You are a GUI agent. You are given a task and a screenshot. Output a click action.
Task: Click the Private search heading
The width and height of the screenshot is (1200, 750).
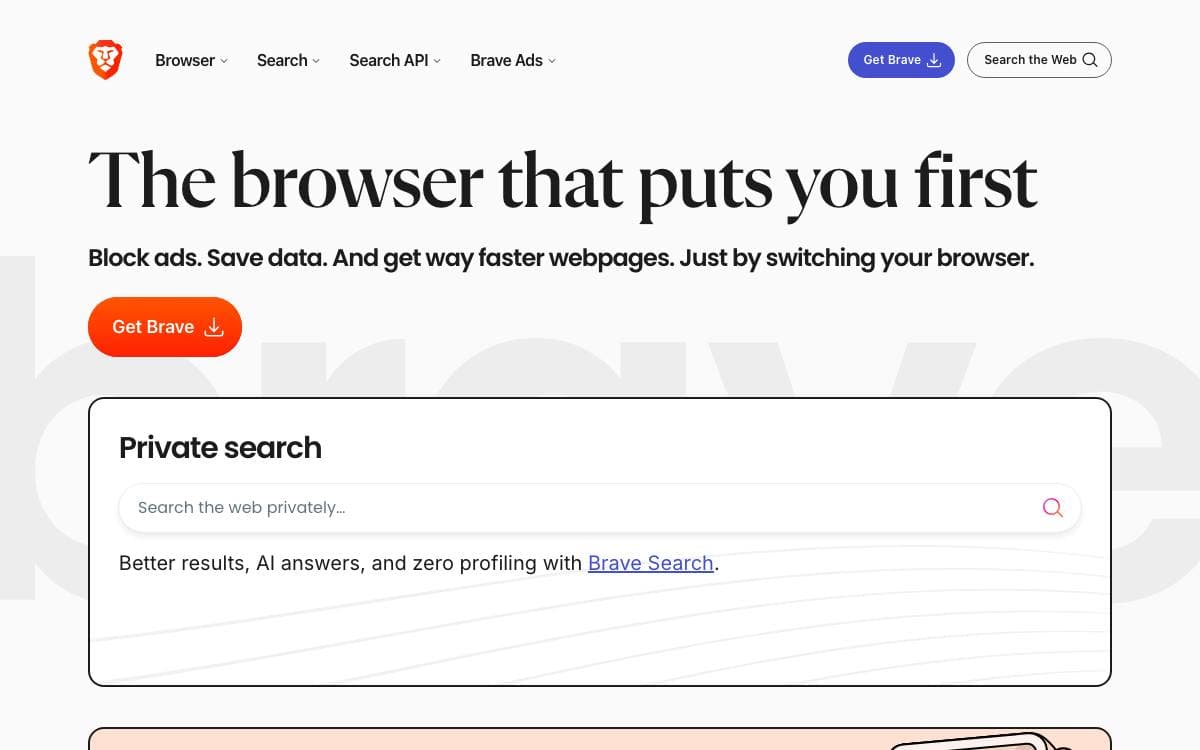click(220, 447)
